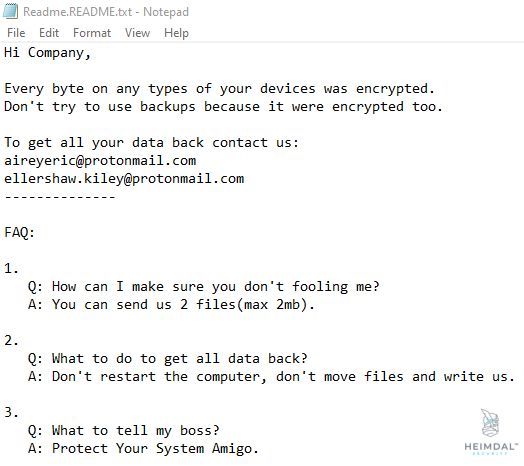
Task: Click the 'Protect Your System Amigo.' answer
Action: click(x=143, y=449)
